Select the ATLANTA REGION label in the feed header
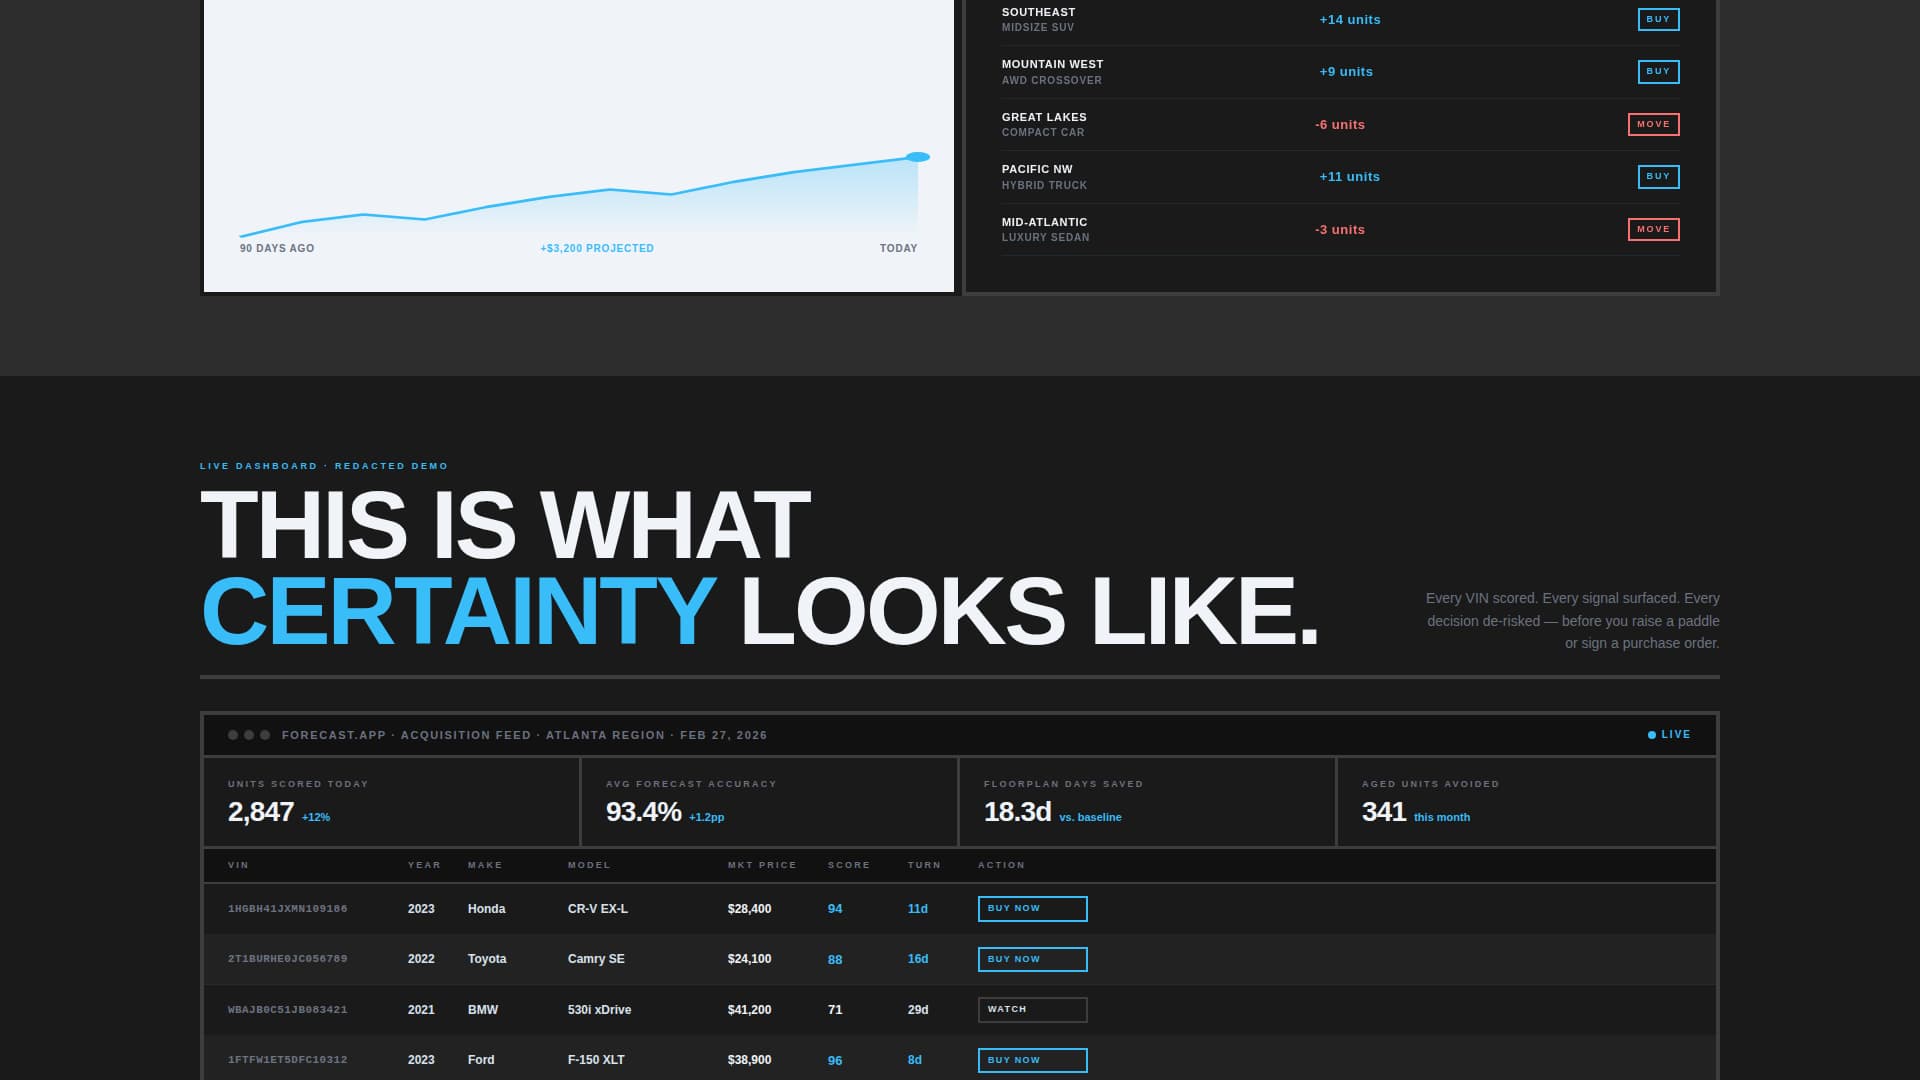1920x1080 pixels. pos(605,734)
